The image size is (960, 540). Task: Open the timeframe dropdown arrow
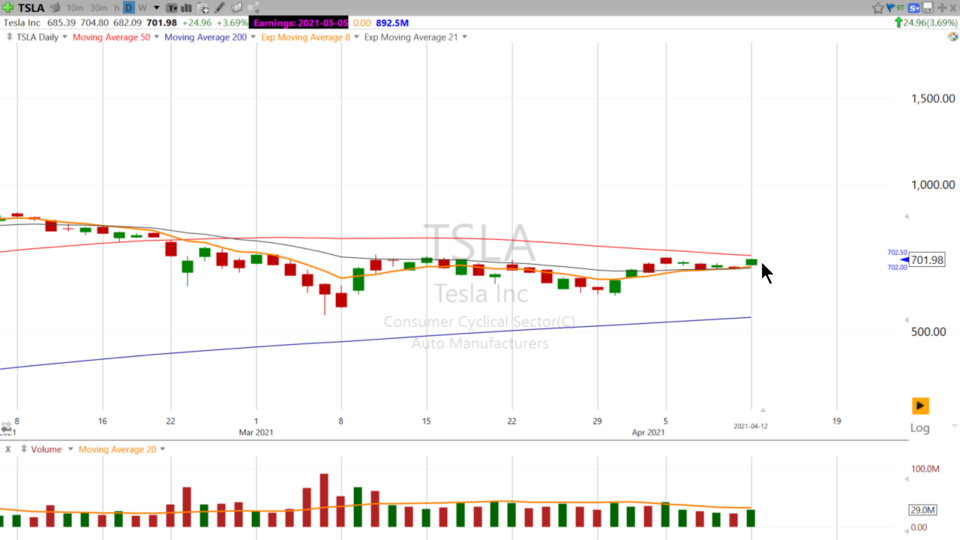coord(156,8)
